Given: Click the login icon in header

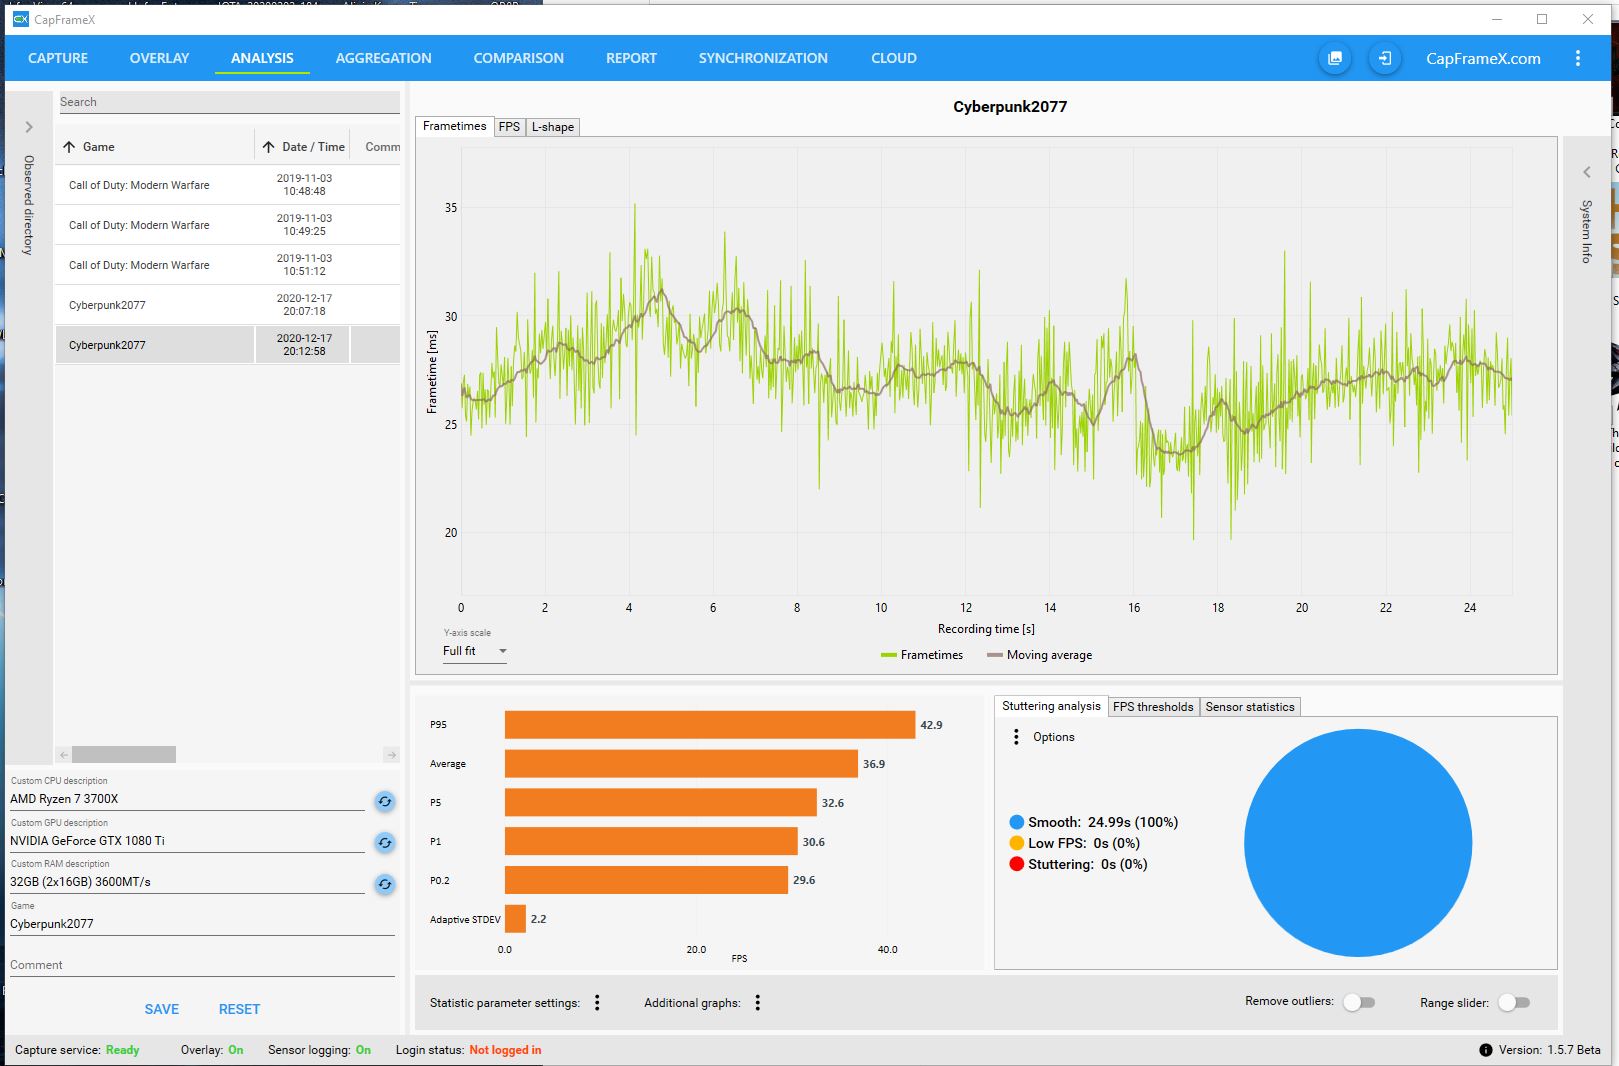Looking at the screenshot, I should click(x=1385, y=58).
